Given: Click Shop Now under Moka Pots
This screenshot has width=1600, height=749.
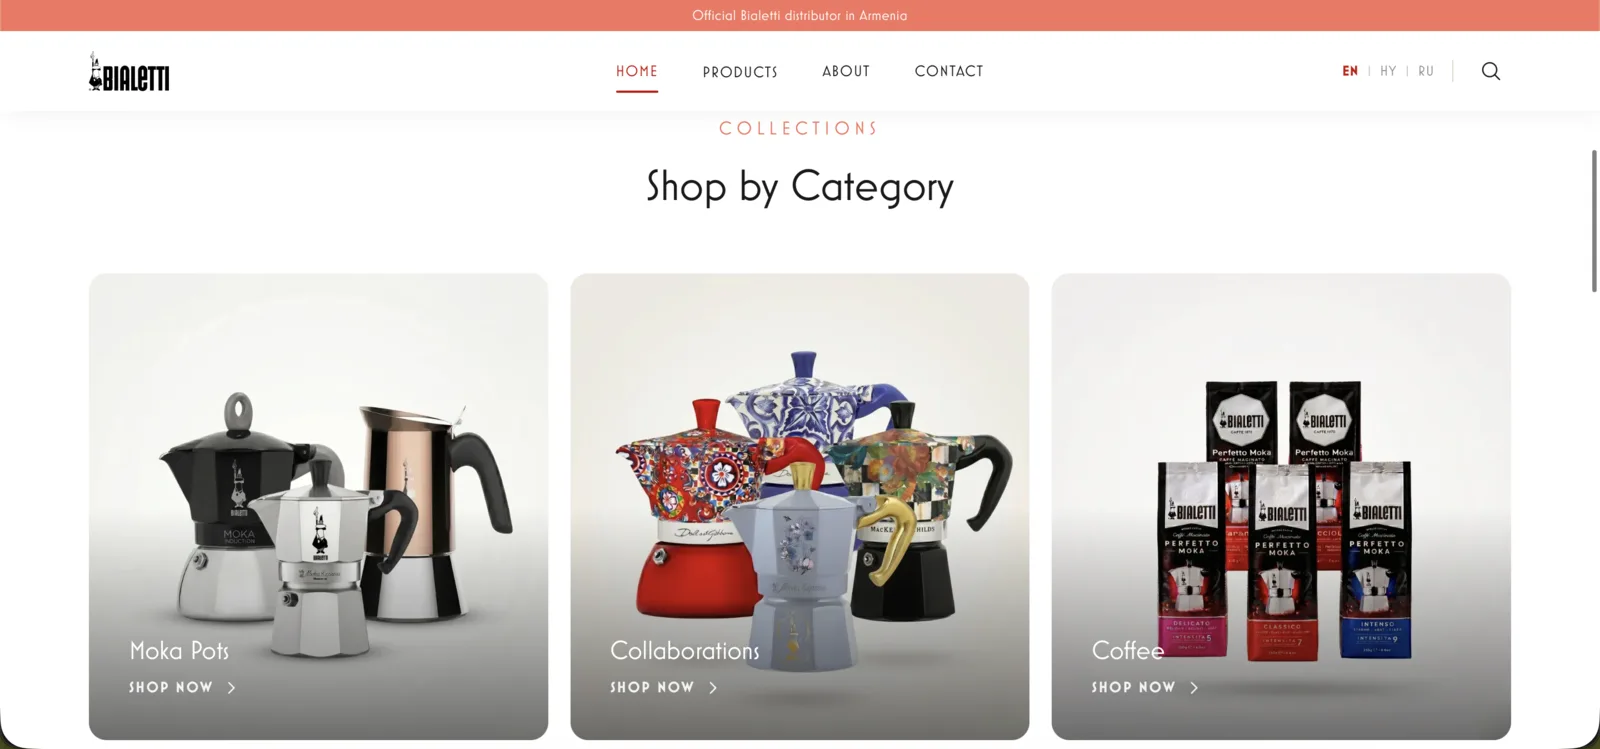Looking at the screenshot, I should click(x=171, y=688).
